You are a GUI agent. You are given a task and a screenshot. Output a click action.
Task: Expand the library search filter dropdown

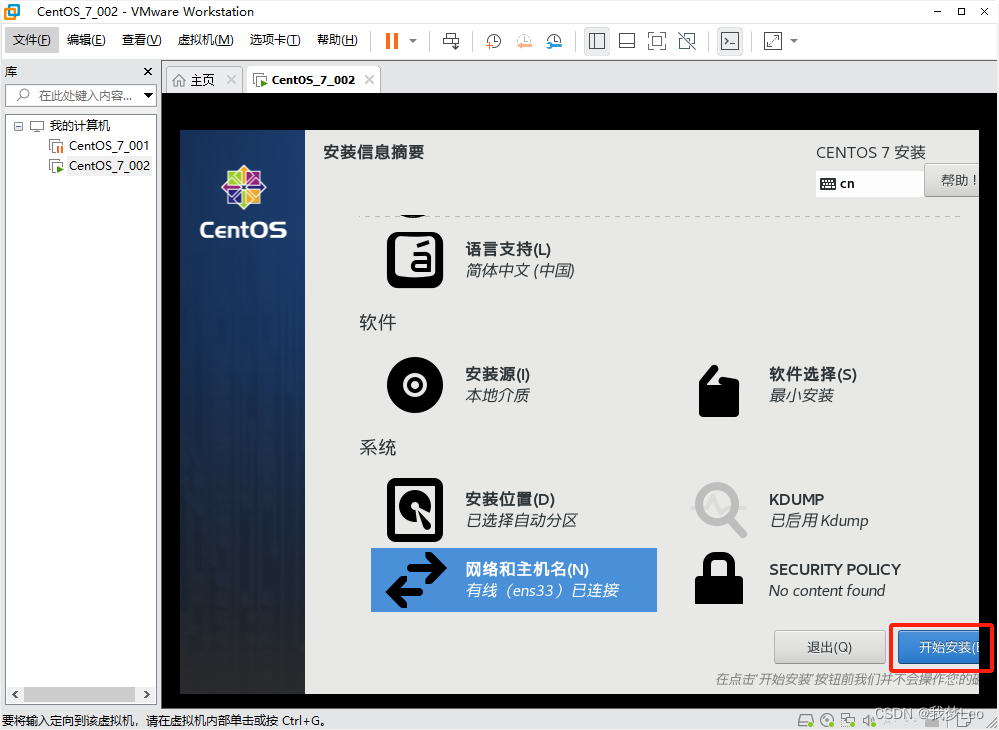click(148, 96)
